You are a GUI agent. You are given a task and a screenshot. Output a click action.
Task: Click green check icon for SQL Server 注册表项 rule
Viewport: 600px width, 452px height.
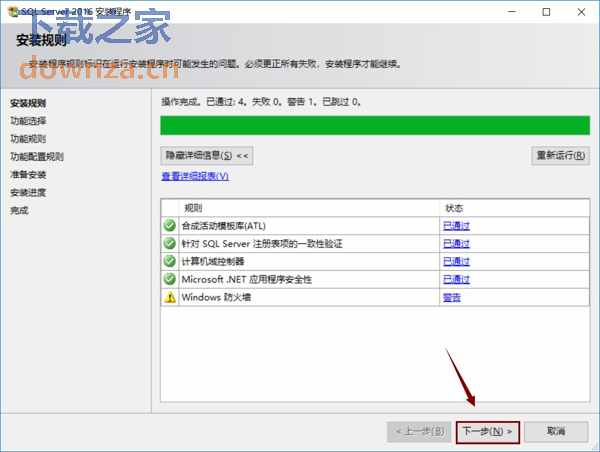coord(170,243)
